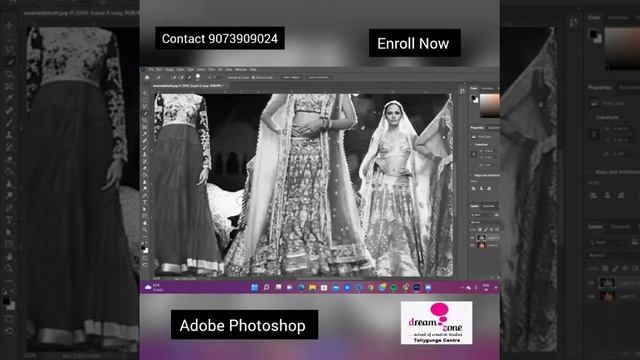This screenshot has height=360, width=640.
Task: Toggle top layer eye in blurred right background
Action: coord(591,282)
